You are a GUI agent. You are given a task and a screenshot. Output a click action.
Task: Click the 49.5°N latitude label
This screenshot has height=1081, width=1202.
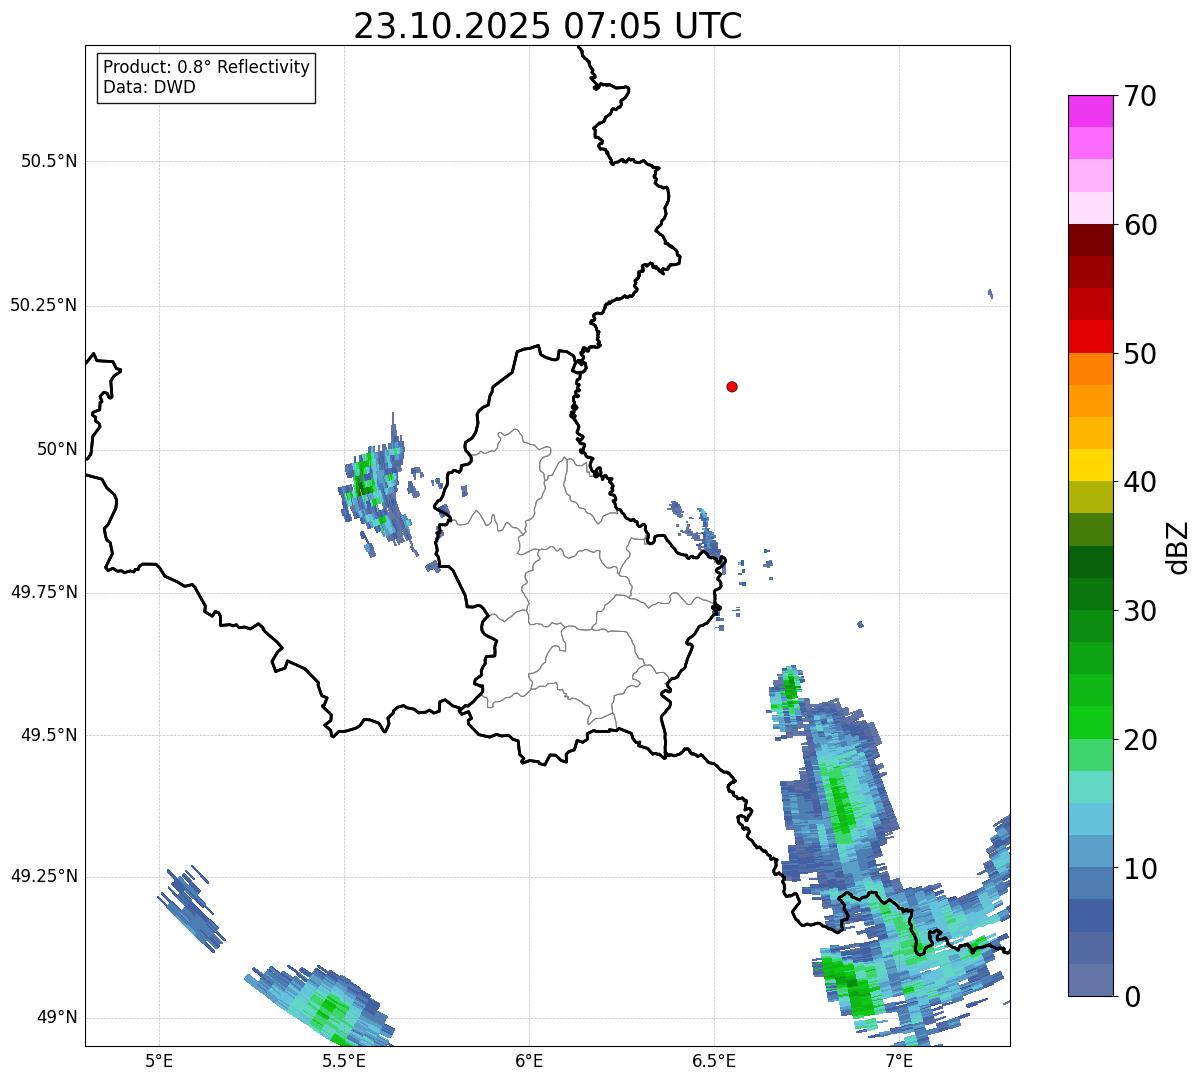coord(49,735)
